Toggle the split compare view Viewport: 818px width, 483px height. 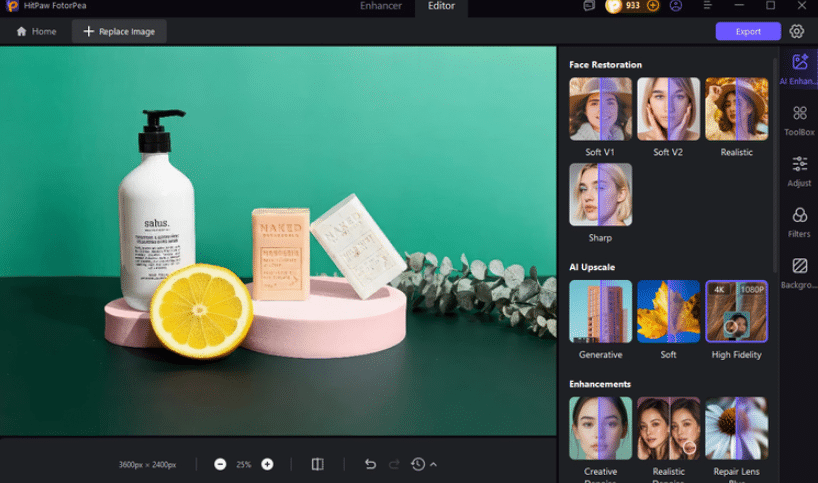point(318,464)
